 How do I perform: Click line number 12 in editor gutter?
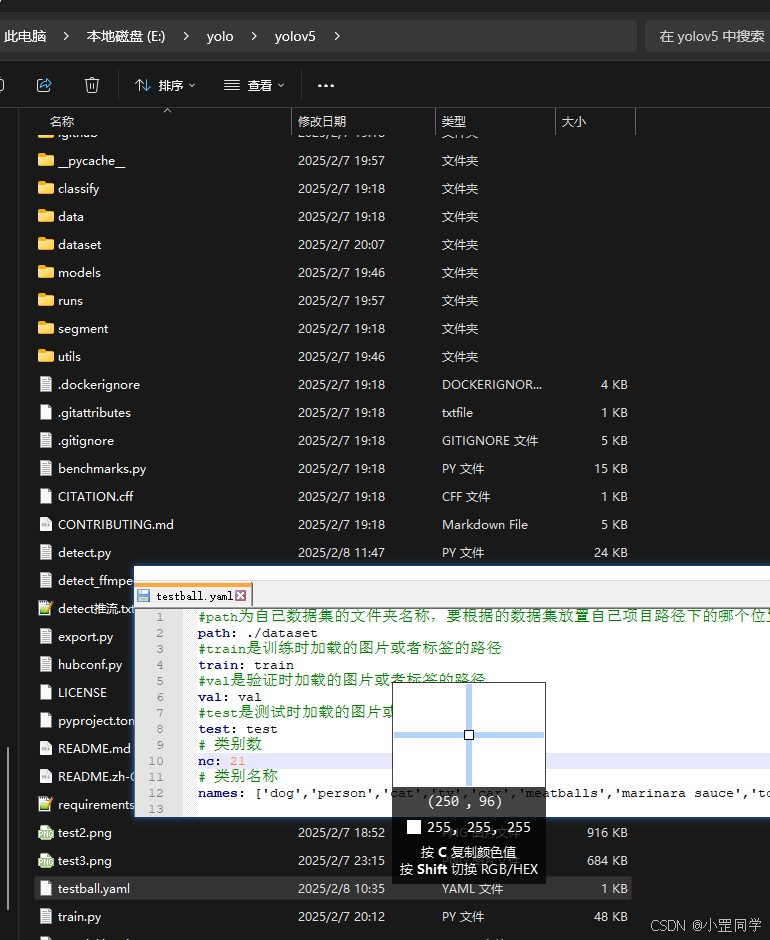pos(156,793)
